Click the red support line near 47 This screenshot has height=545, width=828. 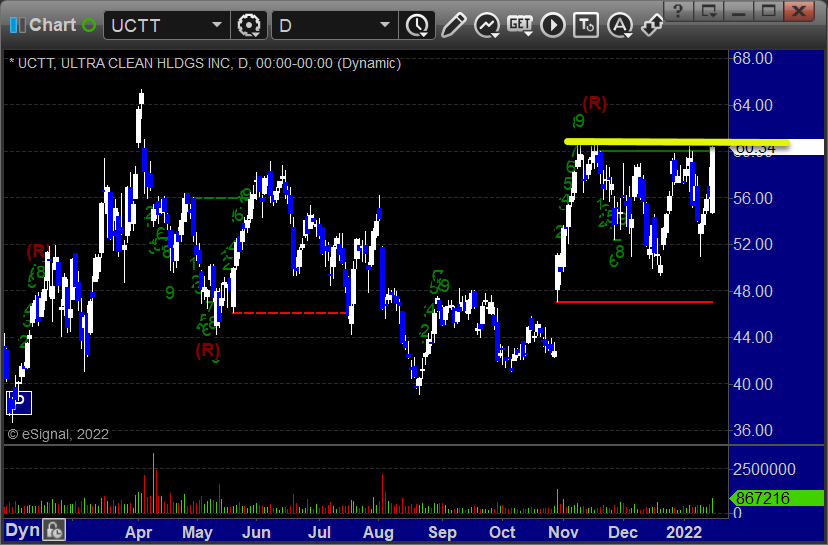(x=635, y=302)
